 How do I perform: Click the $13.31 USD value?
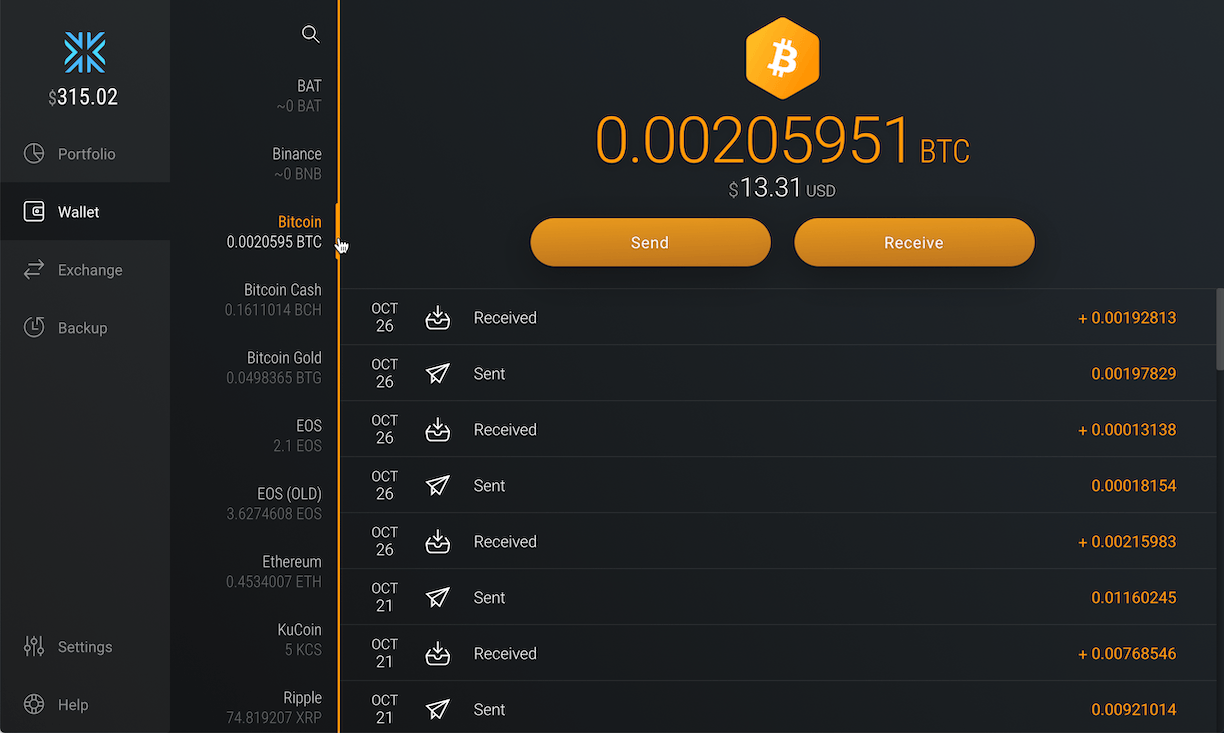tap(782, 188)
